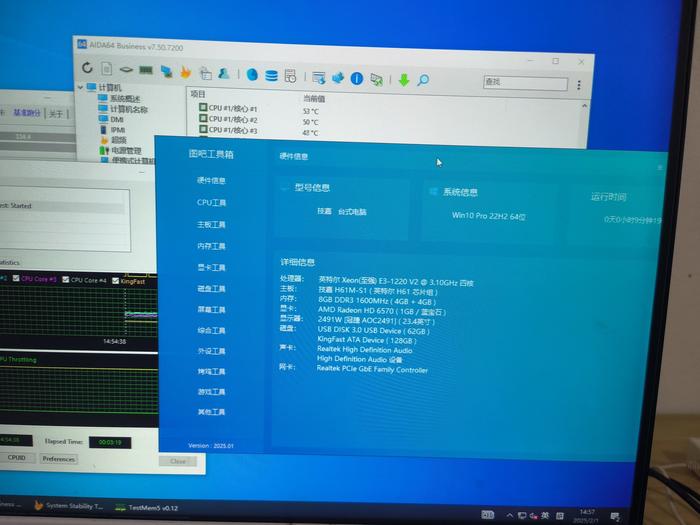This screenshot has width=700, height=525.
Task: Toggle the CPU Core #3 graph checkbox
Action: [x=16, y=278]
